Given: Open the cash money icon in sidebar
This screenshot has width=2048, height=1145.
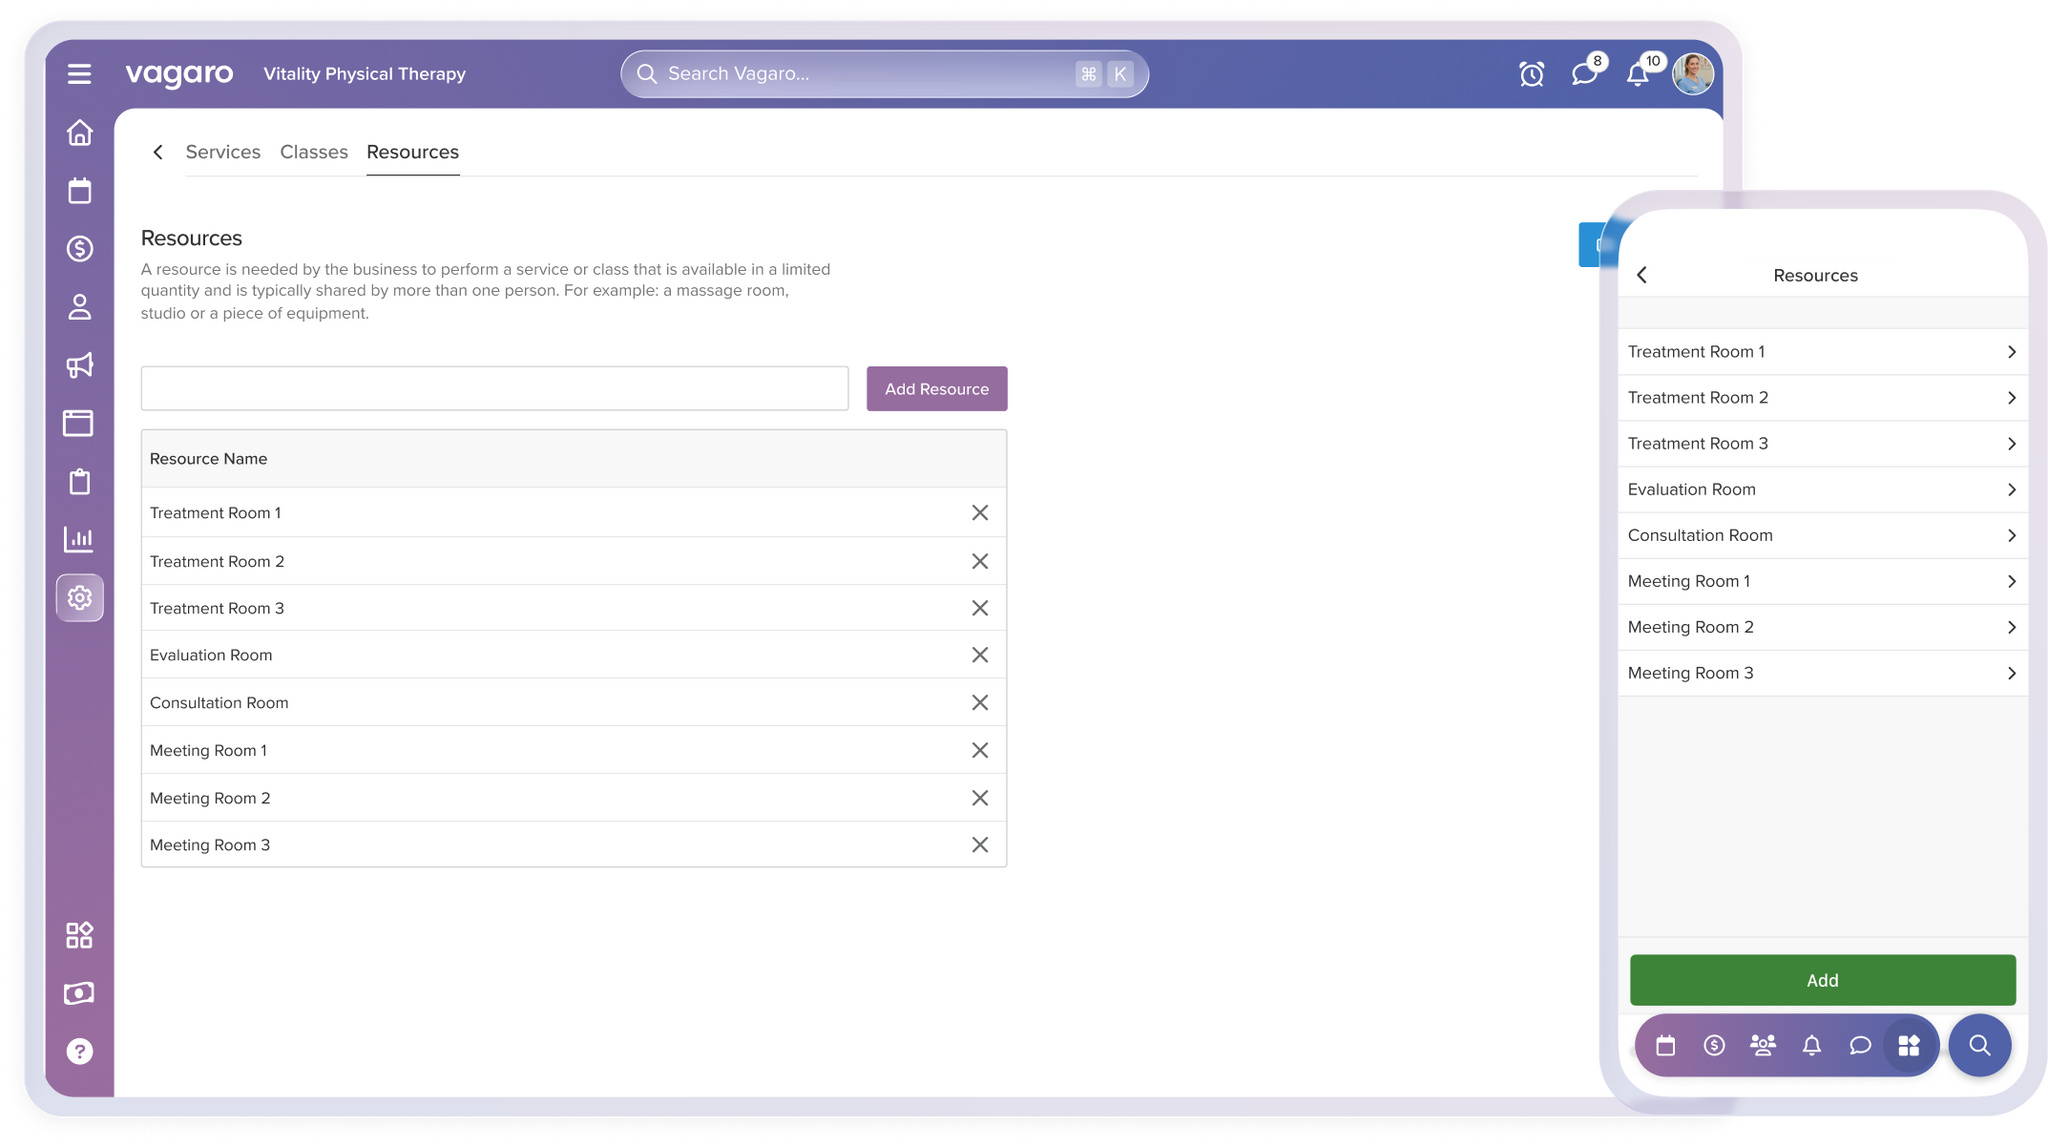Looking at the screenshot, I should pyautogui.click(x=79, y=993).
